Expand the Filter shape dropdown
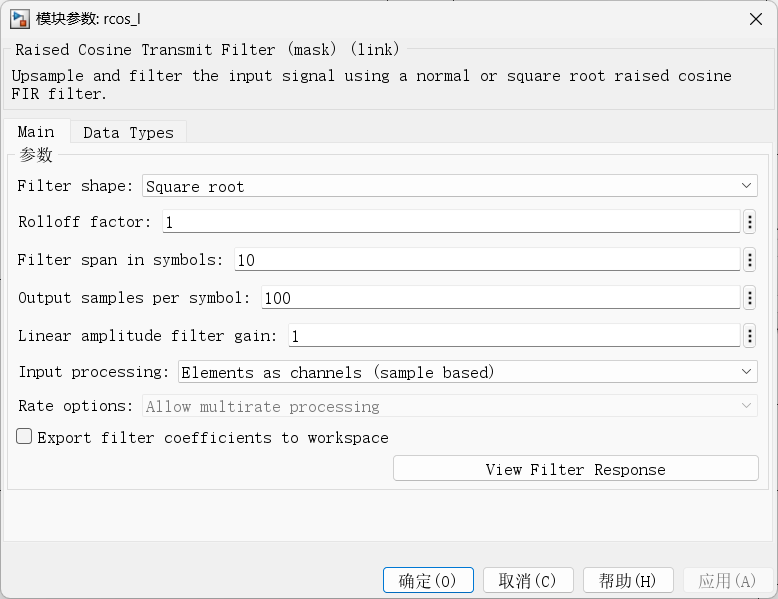 (450, 186)
